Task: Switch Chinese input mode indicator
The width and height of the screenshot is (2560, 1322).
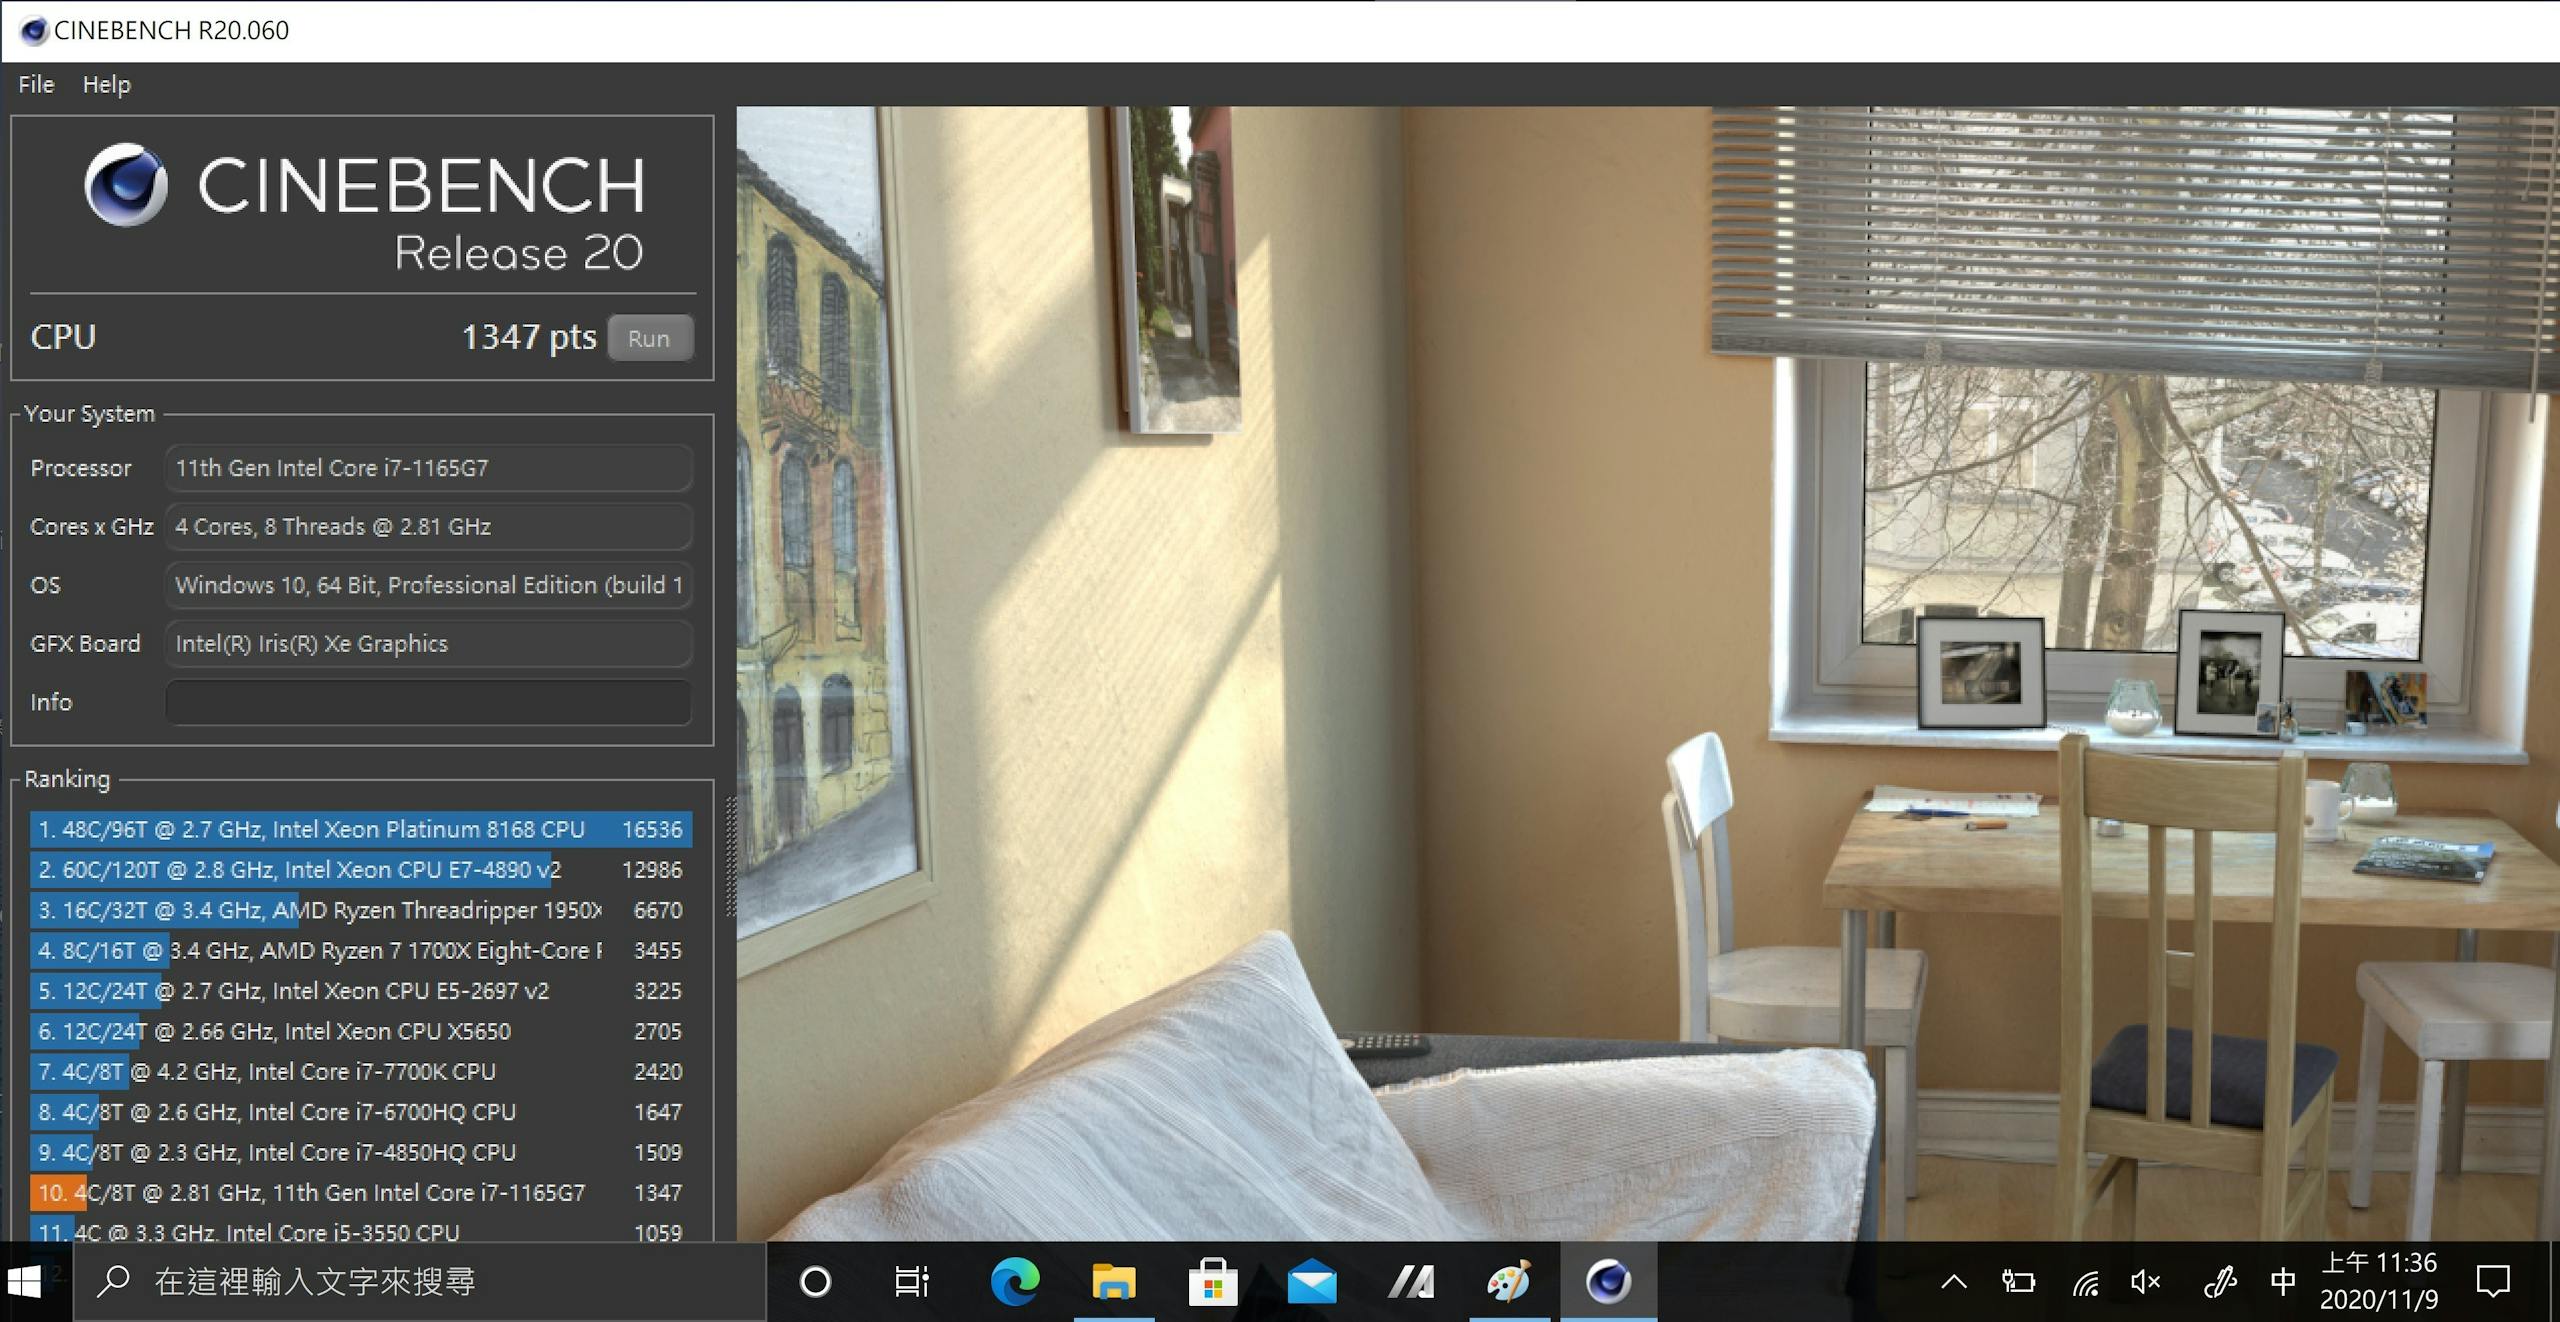Action: 2283,1282
